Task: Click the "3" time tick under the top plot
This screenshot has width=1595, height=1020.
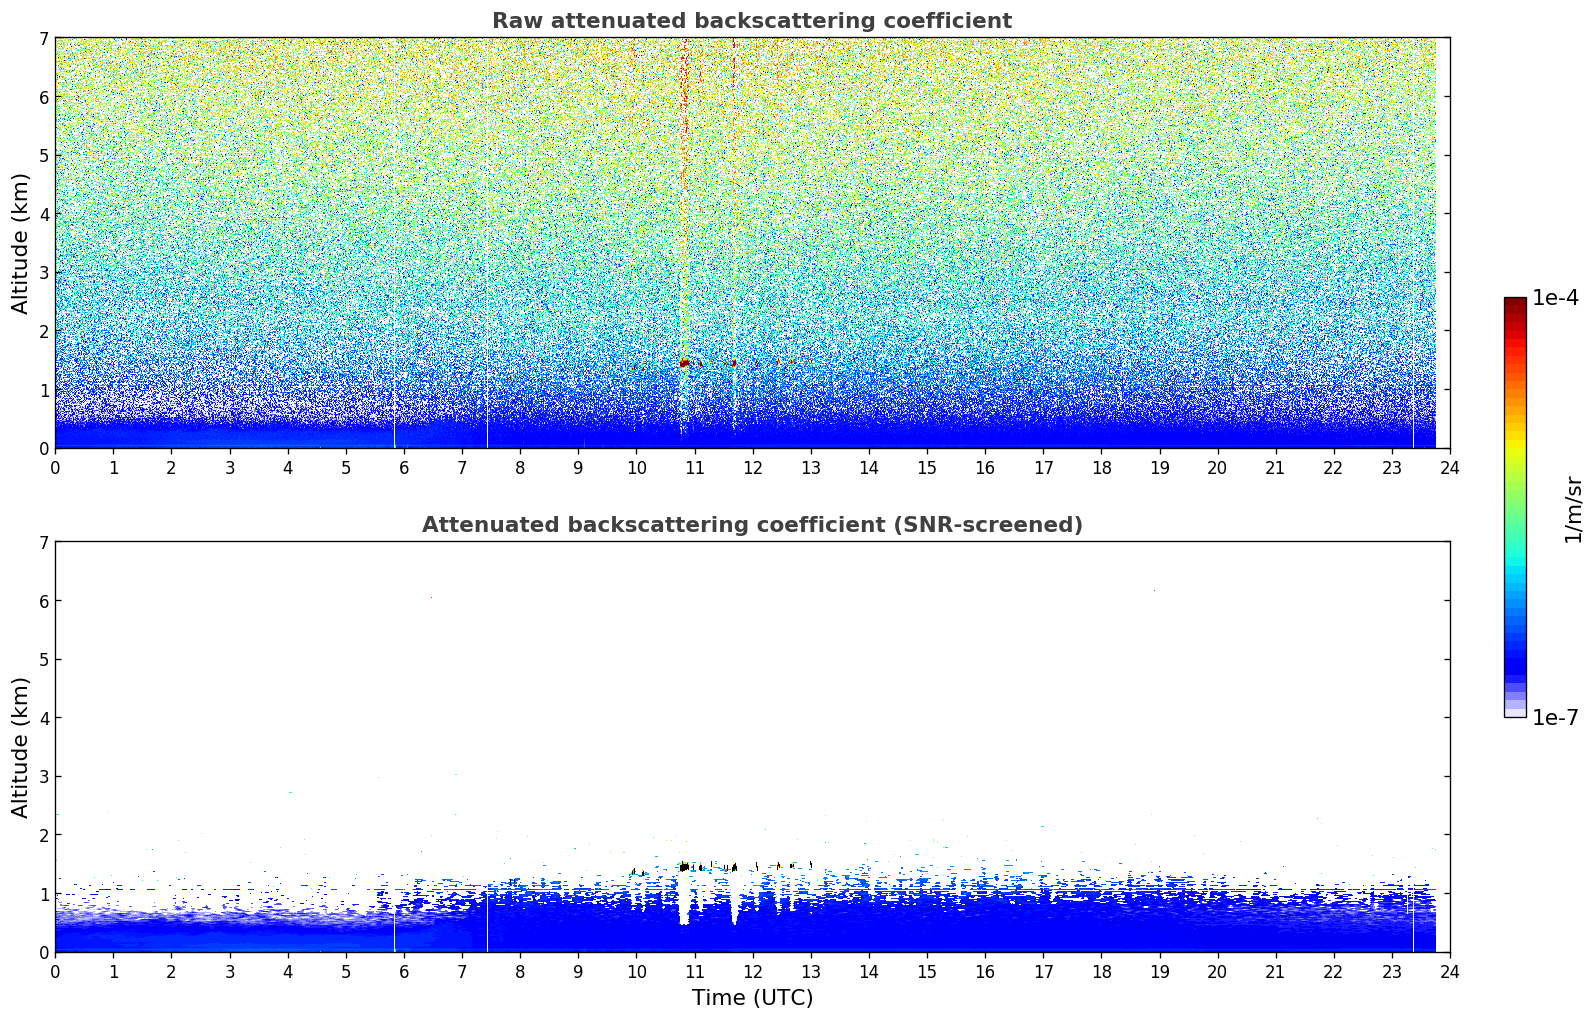Action: (230, 467)
